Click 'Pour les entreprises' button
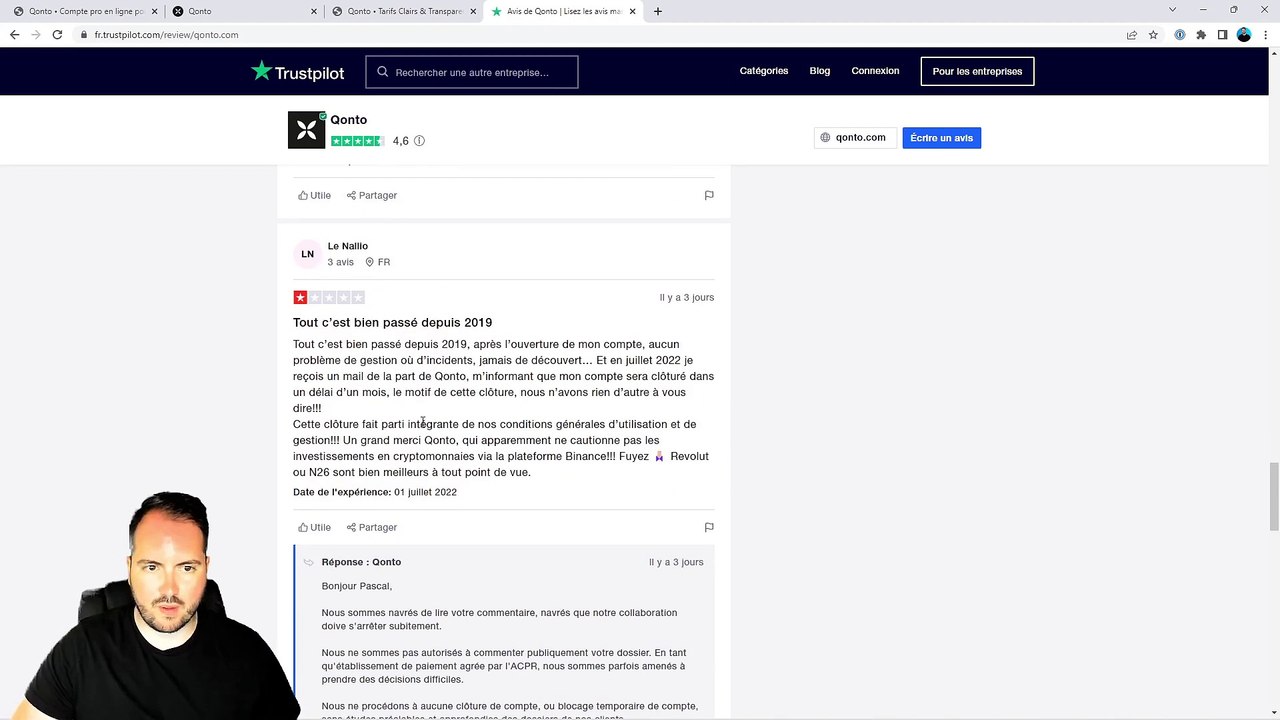The height and width of the screenshot is (720, 1280). coord(977,71)
